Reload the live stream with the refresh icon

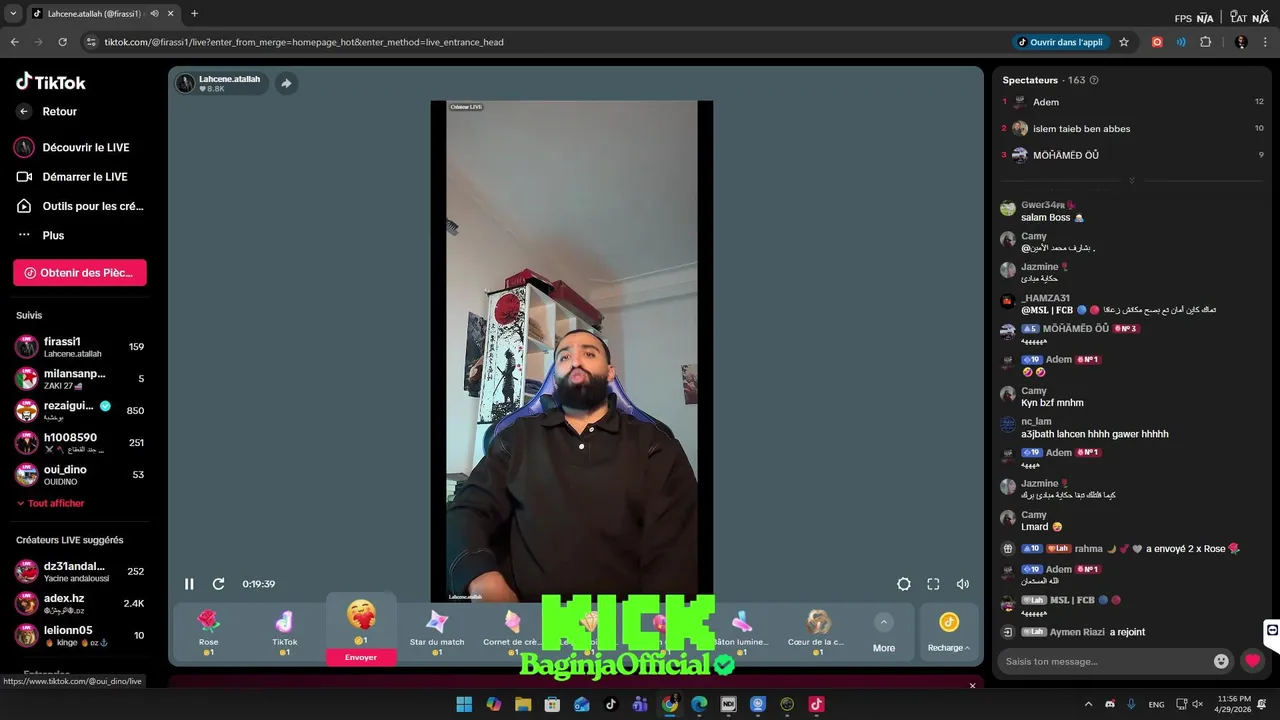pos(218,584)
